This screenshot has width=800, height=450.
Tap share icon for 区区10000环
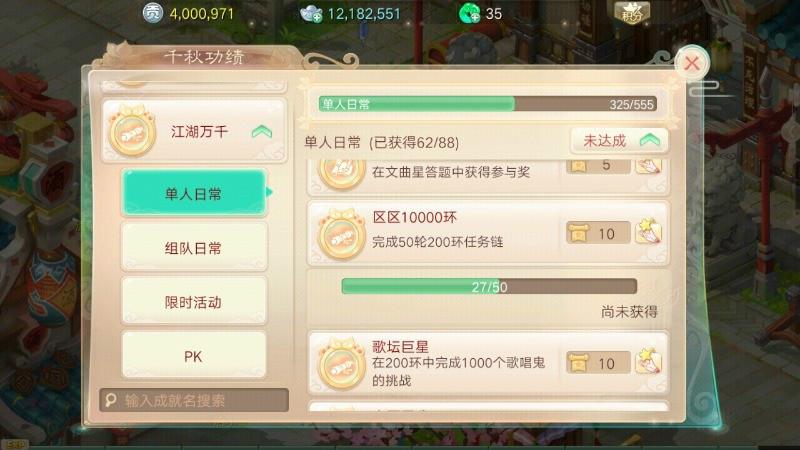[x=648, y=232]
